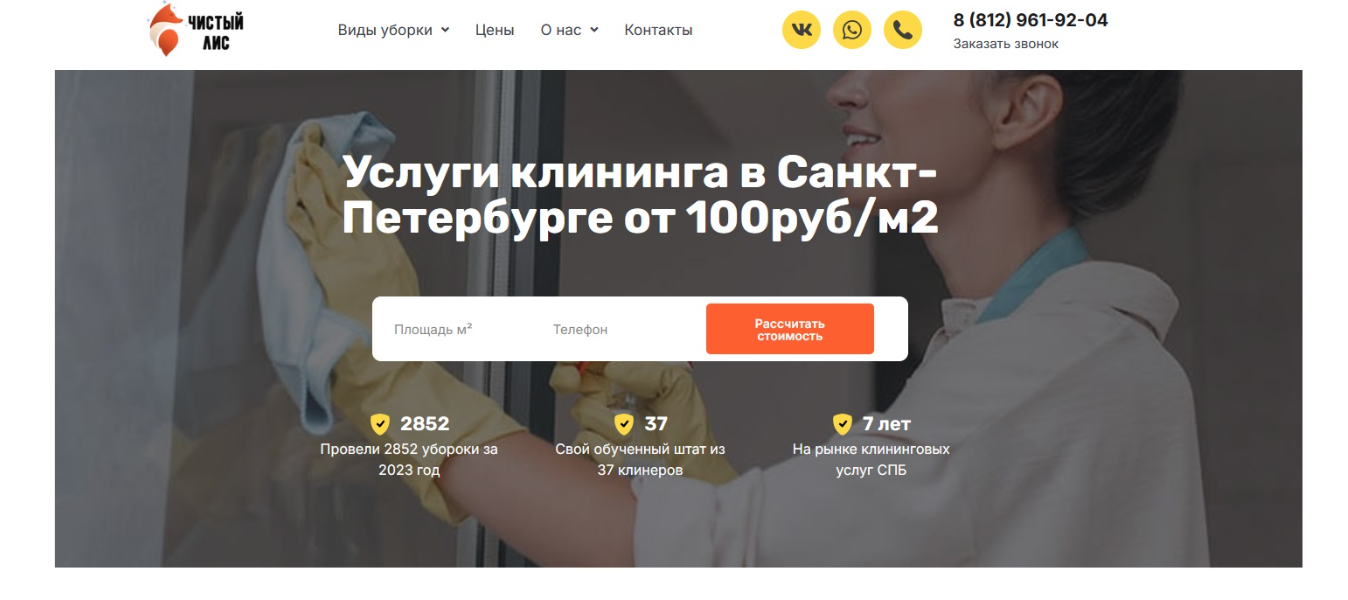Click the shield icon beside 2852
The image size is (1348, 600).
point(380,424)
